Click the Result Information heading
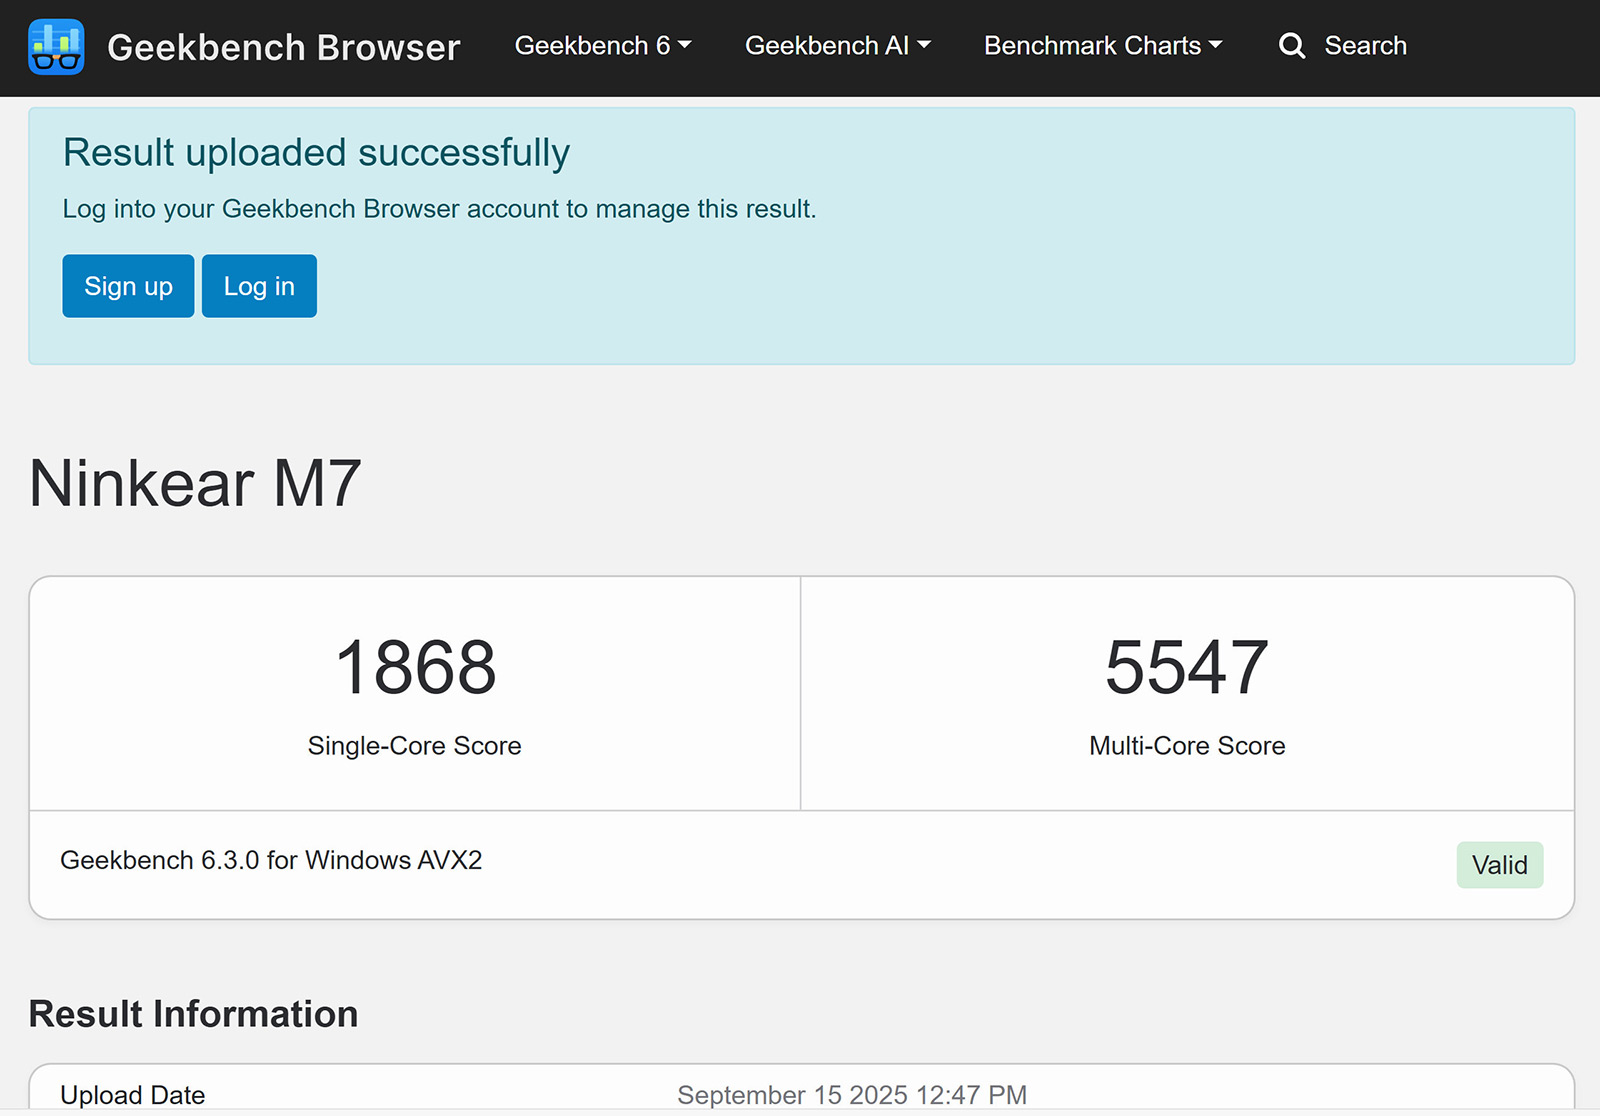The image size is (1600, 1116). tap(193, 1014)
